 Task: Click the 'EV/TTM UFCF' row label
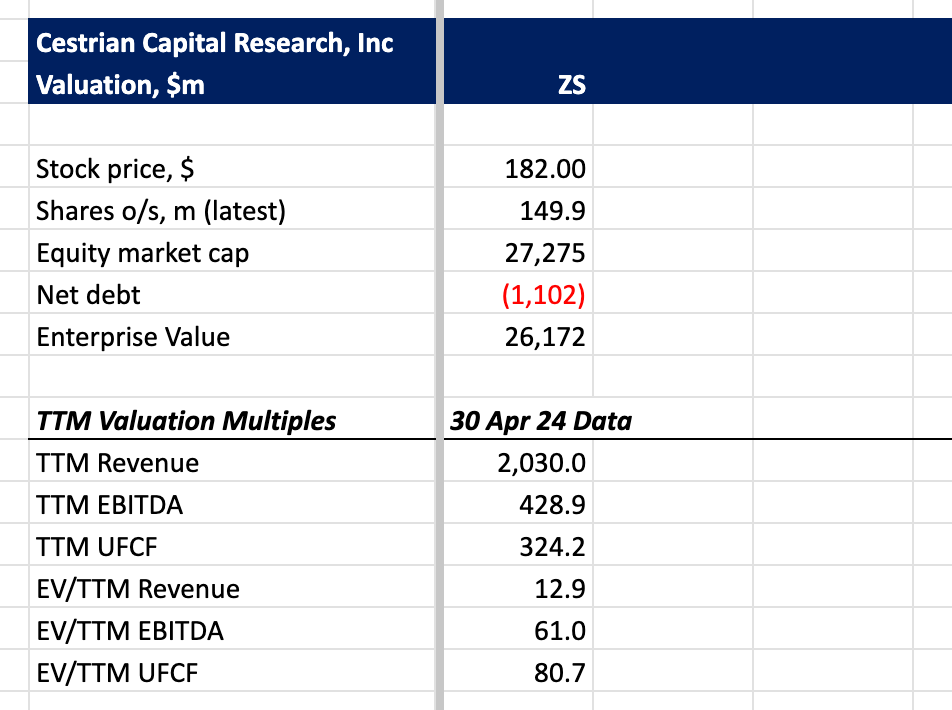point(117,673)
